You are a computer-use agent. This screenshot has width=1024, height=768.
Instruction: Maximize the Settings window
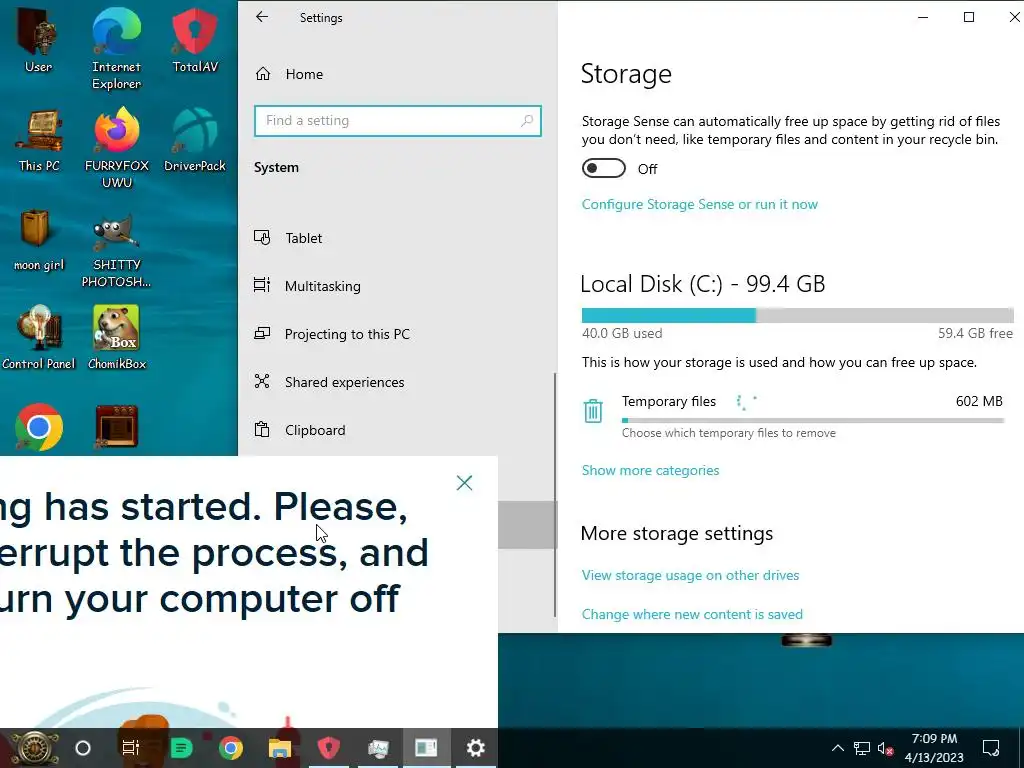pos(969,17)
